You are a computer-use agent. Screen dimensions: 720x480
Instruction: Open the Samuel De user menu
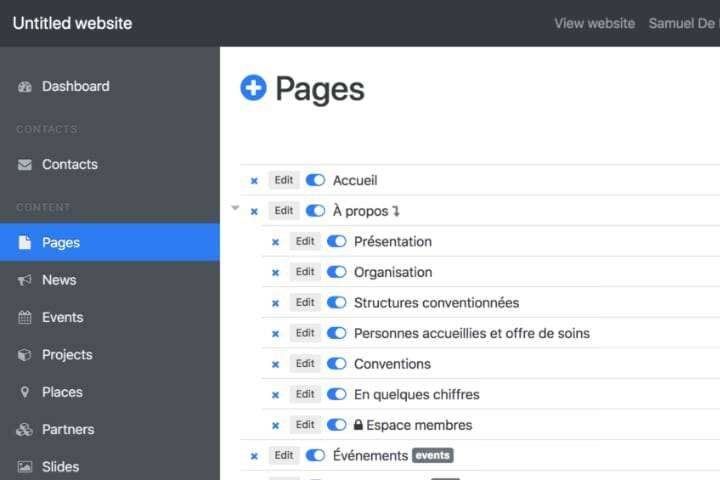[684, 23]
